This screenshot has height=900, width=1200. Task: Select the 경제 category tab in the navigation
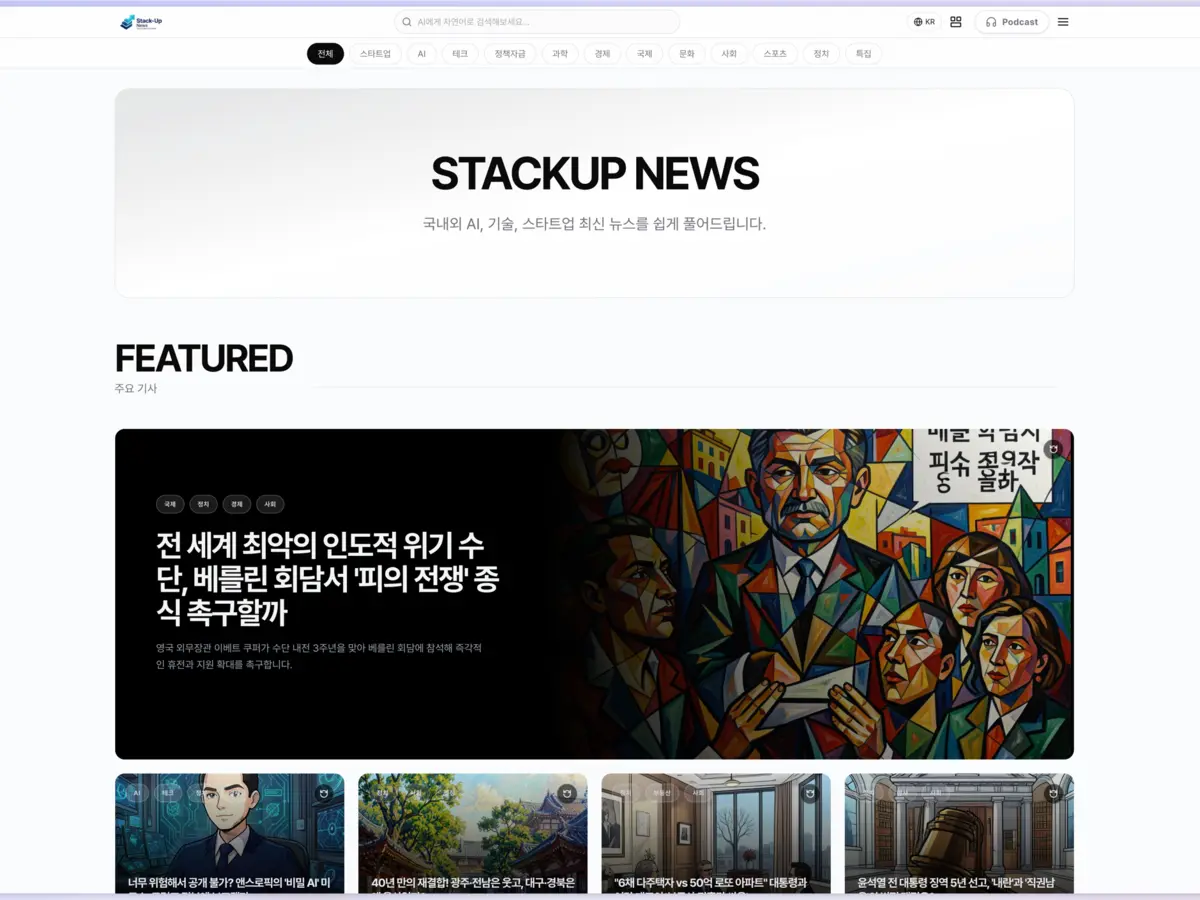602,54
